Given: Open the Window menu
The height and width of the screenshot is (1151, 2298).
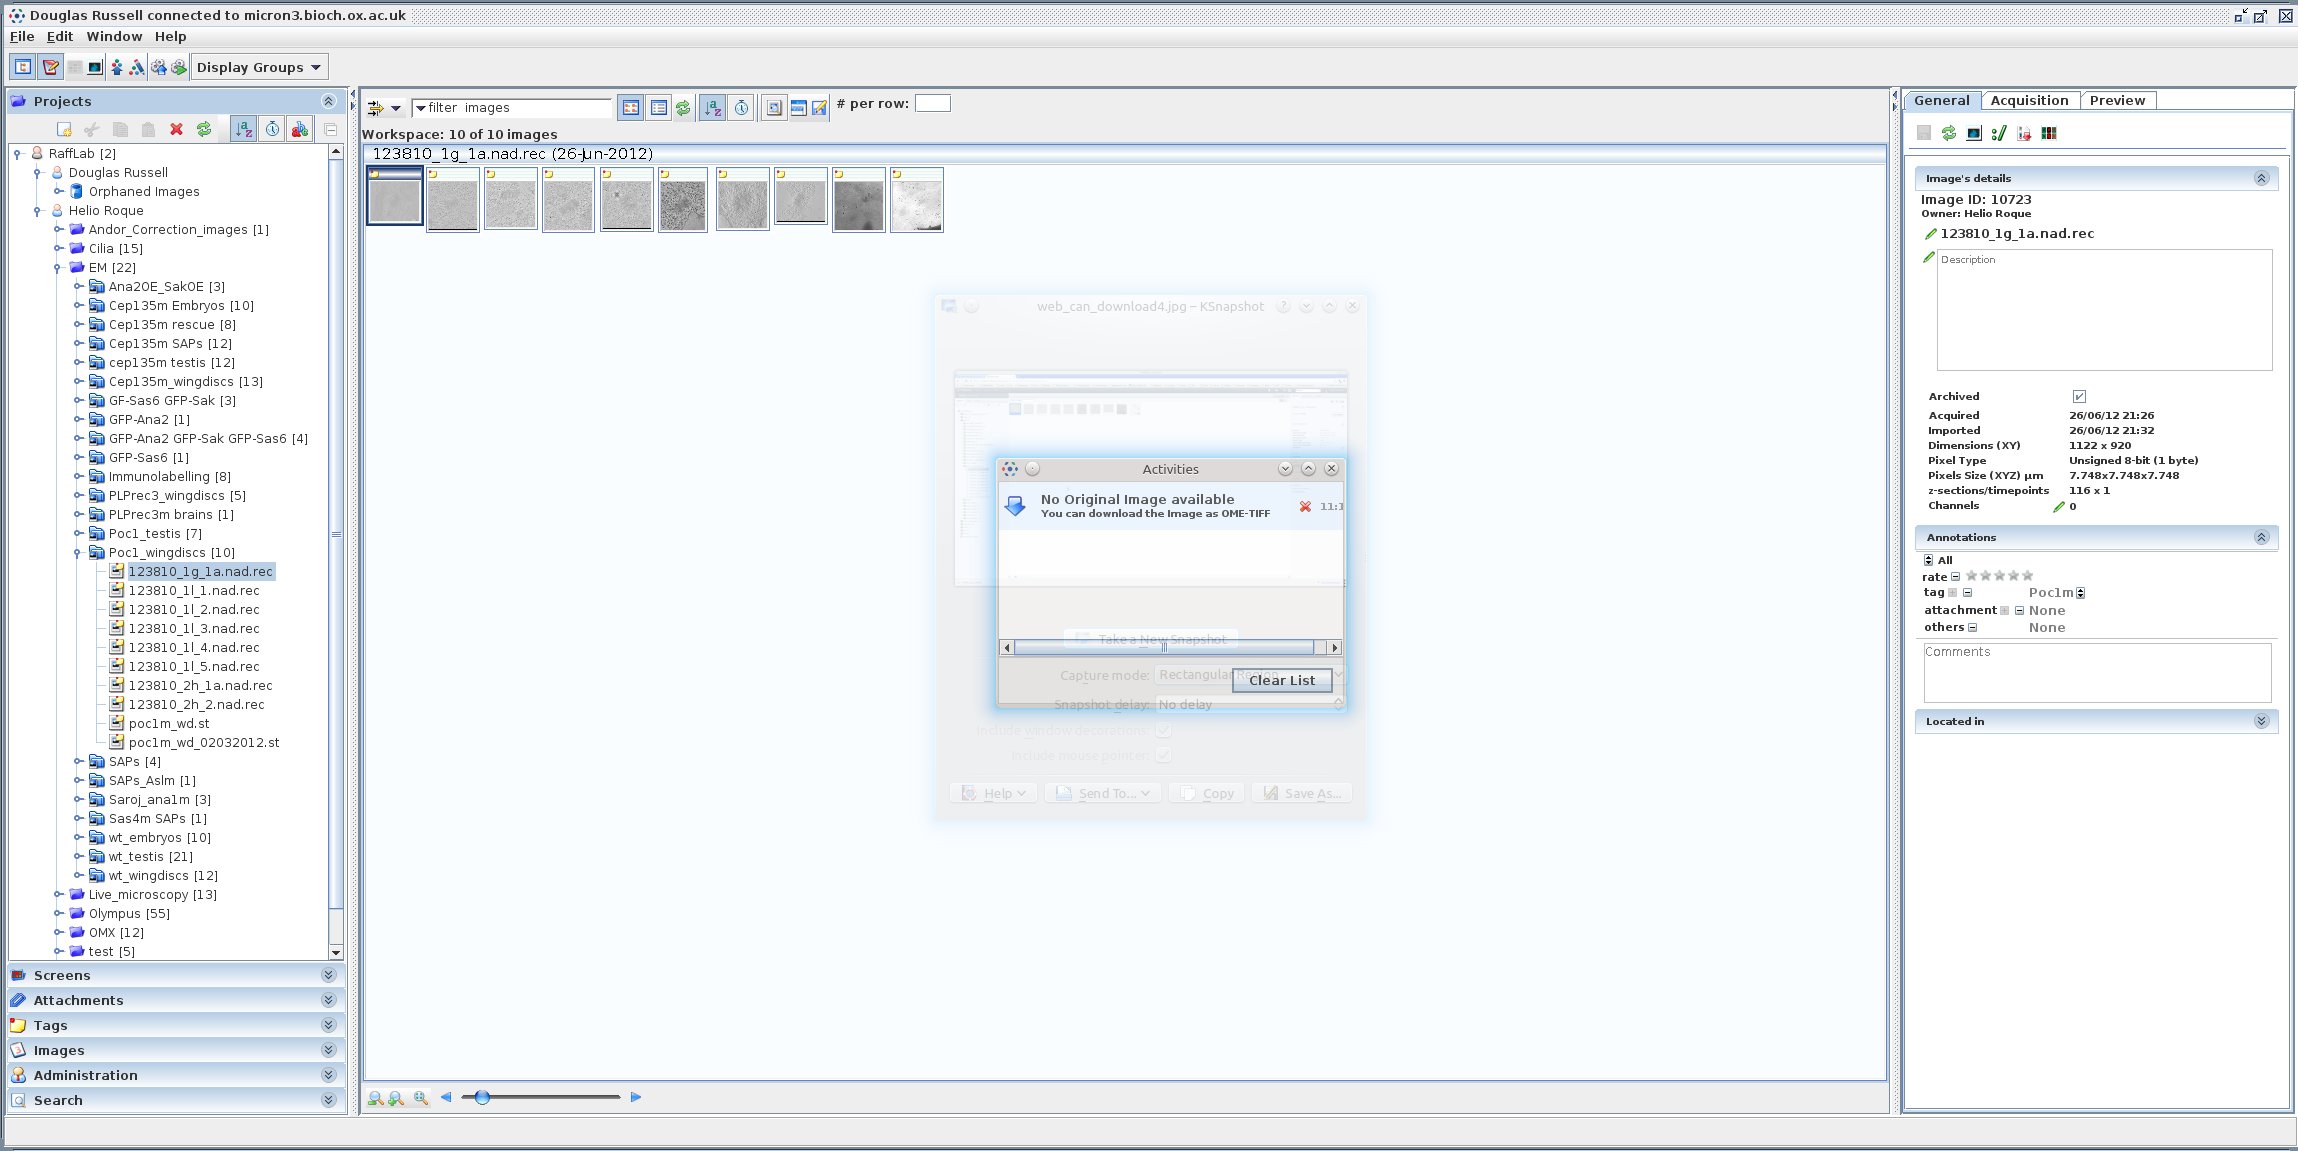Looking at the screenshot, I should (114, 36).
